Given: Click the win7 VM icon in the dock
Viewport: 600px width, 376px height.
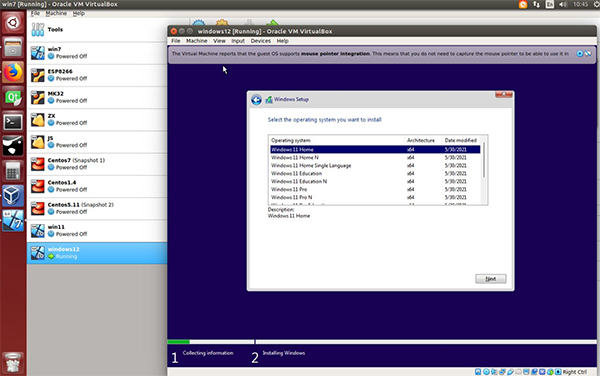Looking at the screenshot, I should [13, 220].
